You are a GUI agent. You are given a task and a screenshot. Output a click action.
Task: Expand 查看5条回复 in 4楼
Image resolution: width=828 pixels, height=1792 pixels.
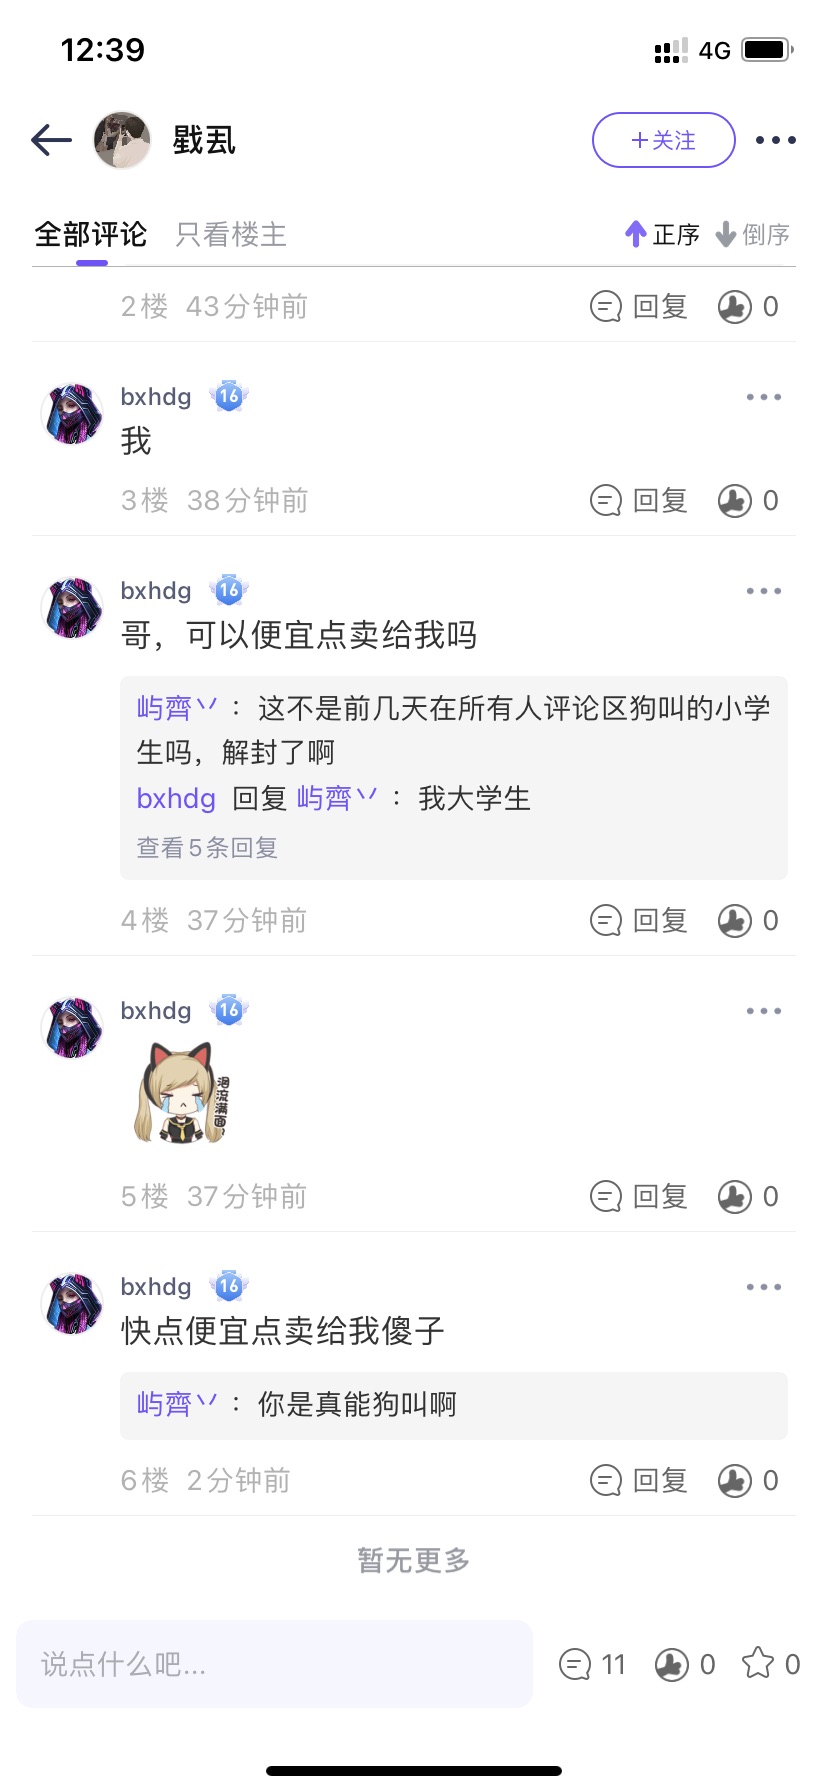coord(207,848)
